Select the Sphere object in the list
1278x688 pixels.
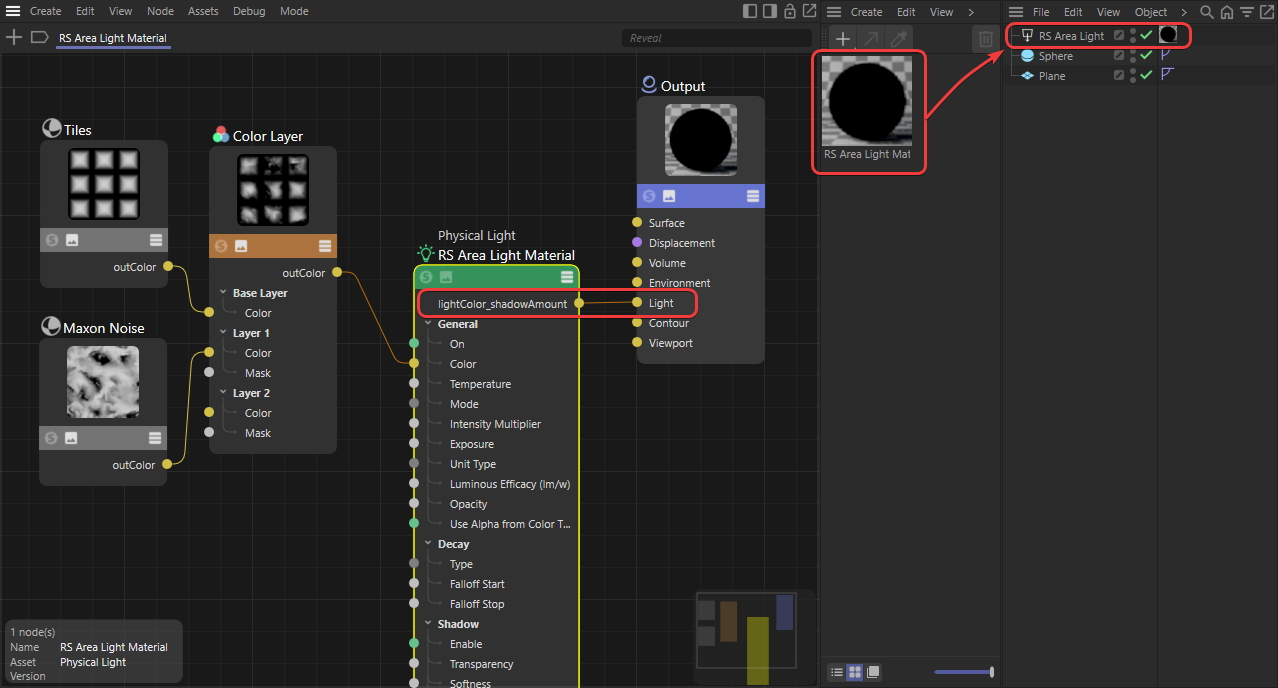(1055, 56)
